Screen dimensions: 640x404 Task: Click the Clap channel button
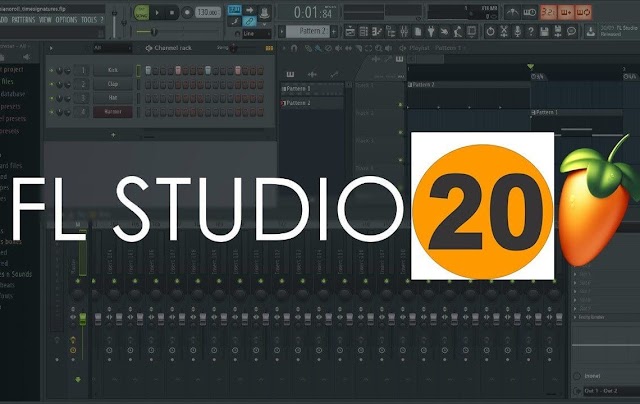(x=113, y=84)
